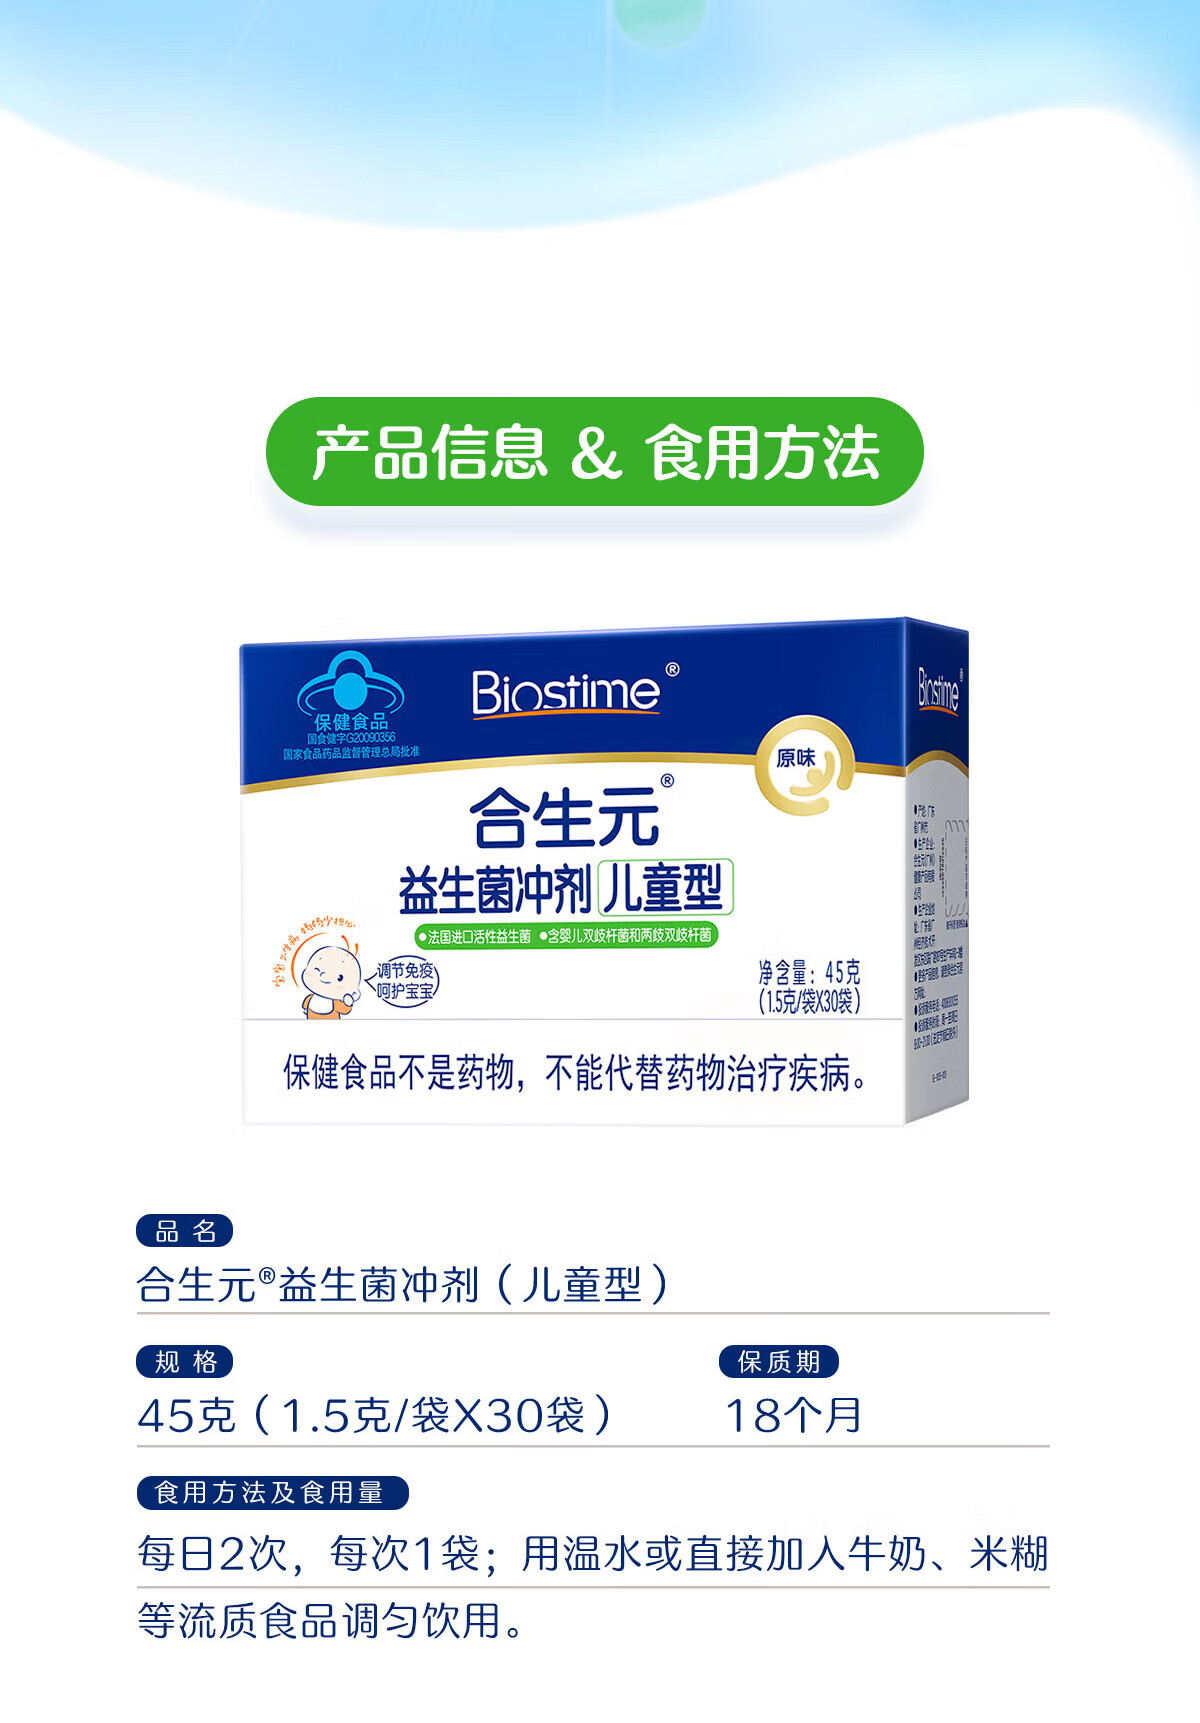Click the blue 保健食品 hat-shaped icon

(x=350, y=684)
